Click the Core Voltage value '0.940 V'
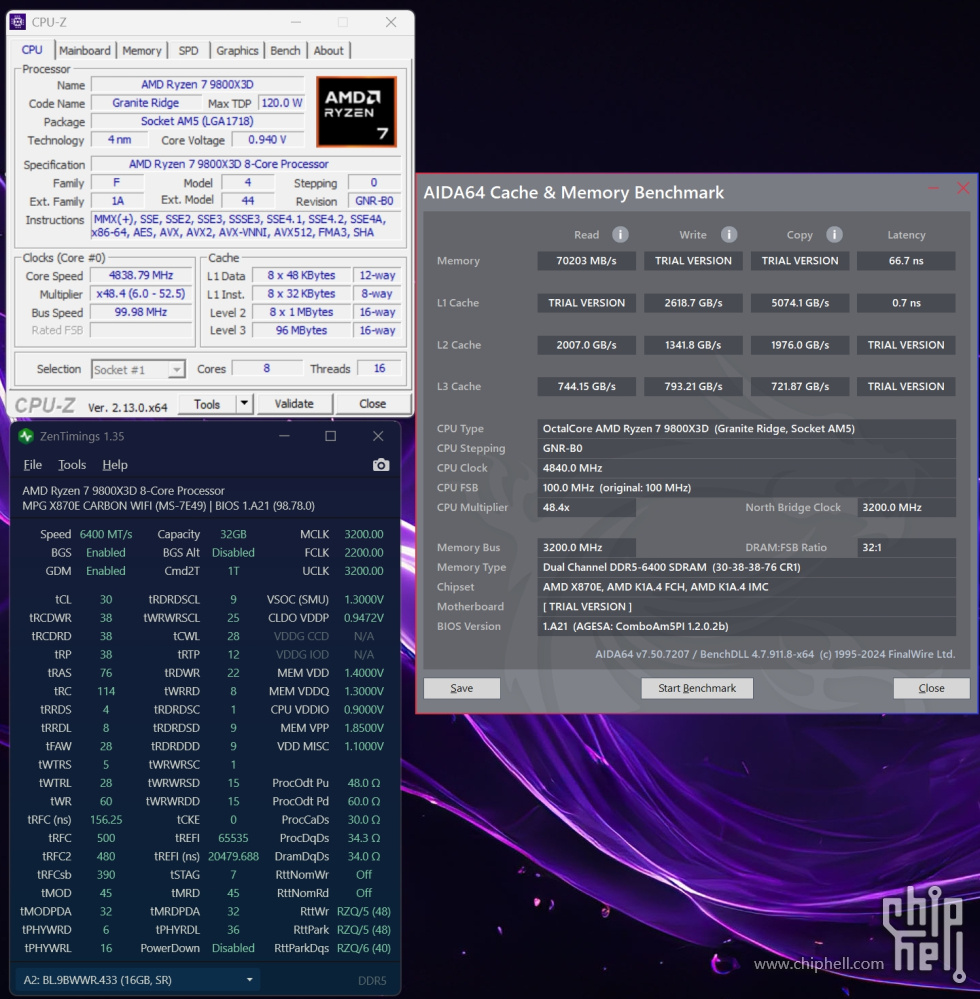The image size is (980, 999). 267,140
